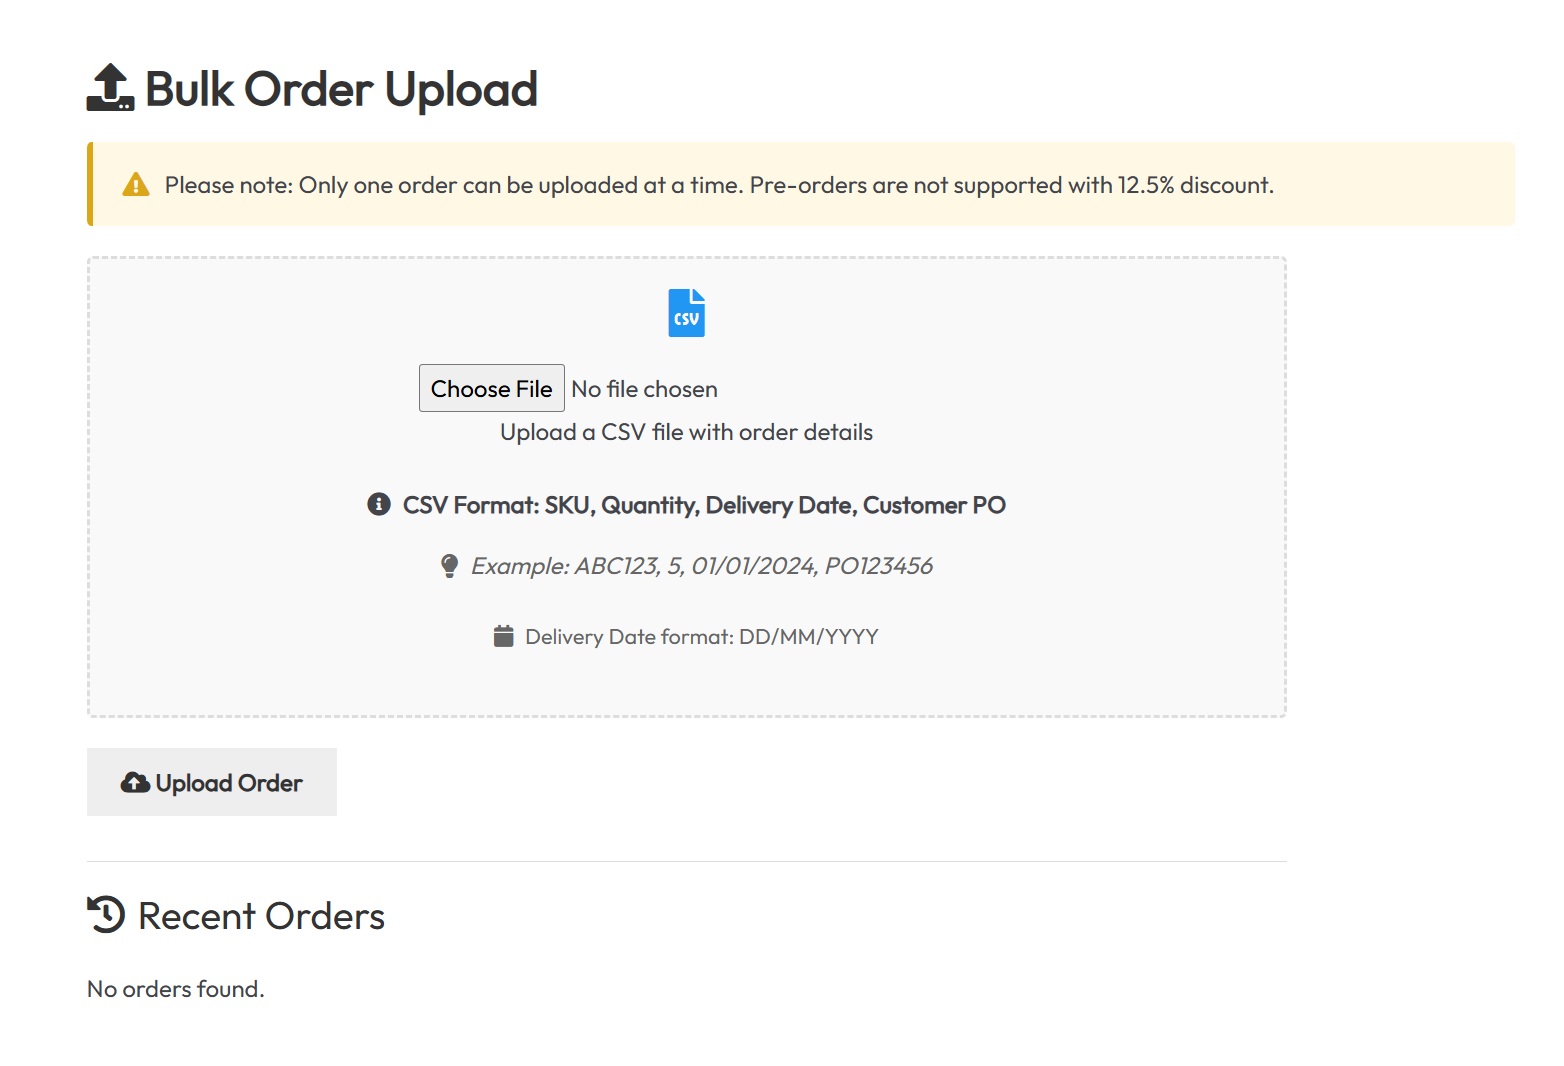Click the lightbulb icon beside the Example line
The image size is (1564, 1066).
pyautogui.click(x=450, y=566)
